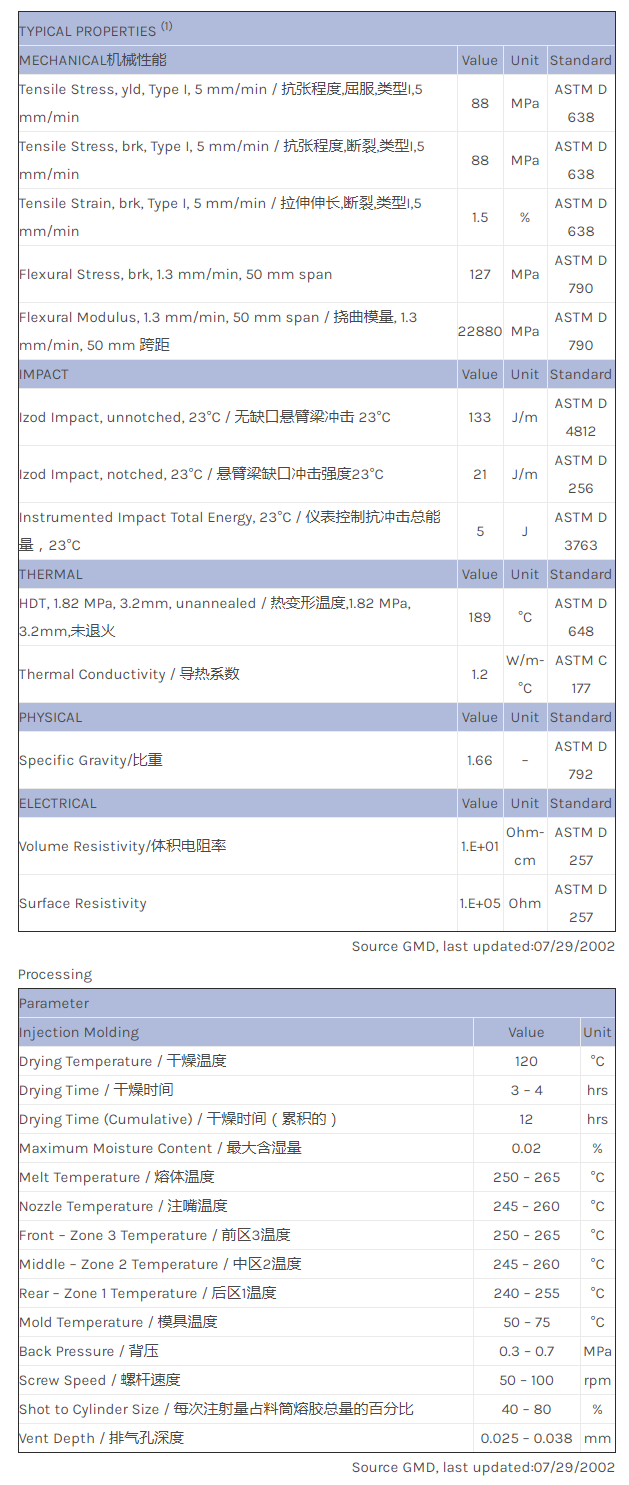Click the THERMAL section header
Viewport: 629px width, 1485px height.
[x=51, y=574]
